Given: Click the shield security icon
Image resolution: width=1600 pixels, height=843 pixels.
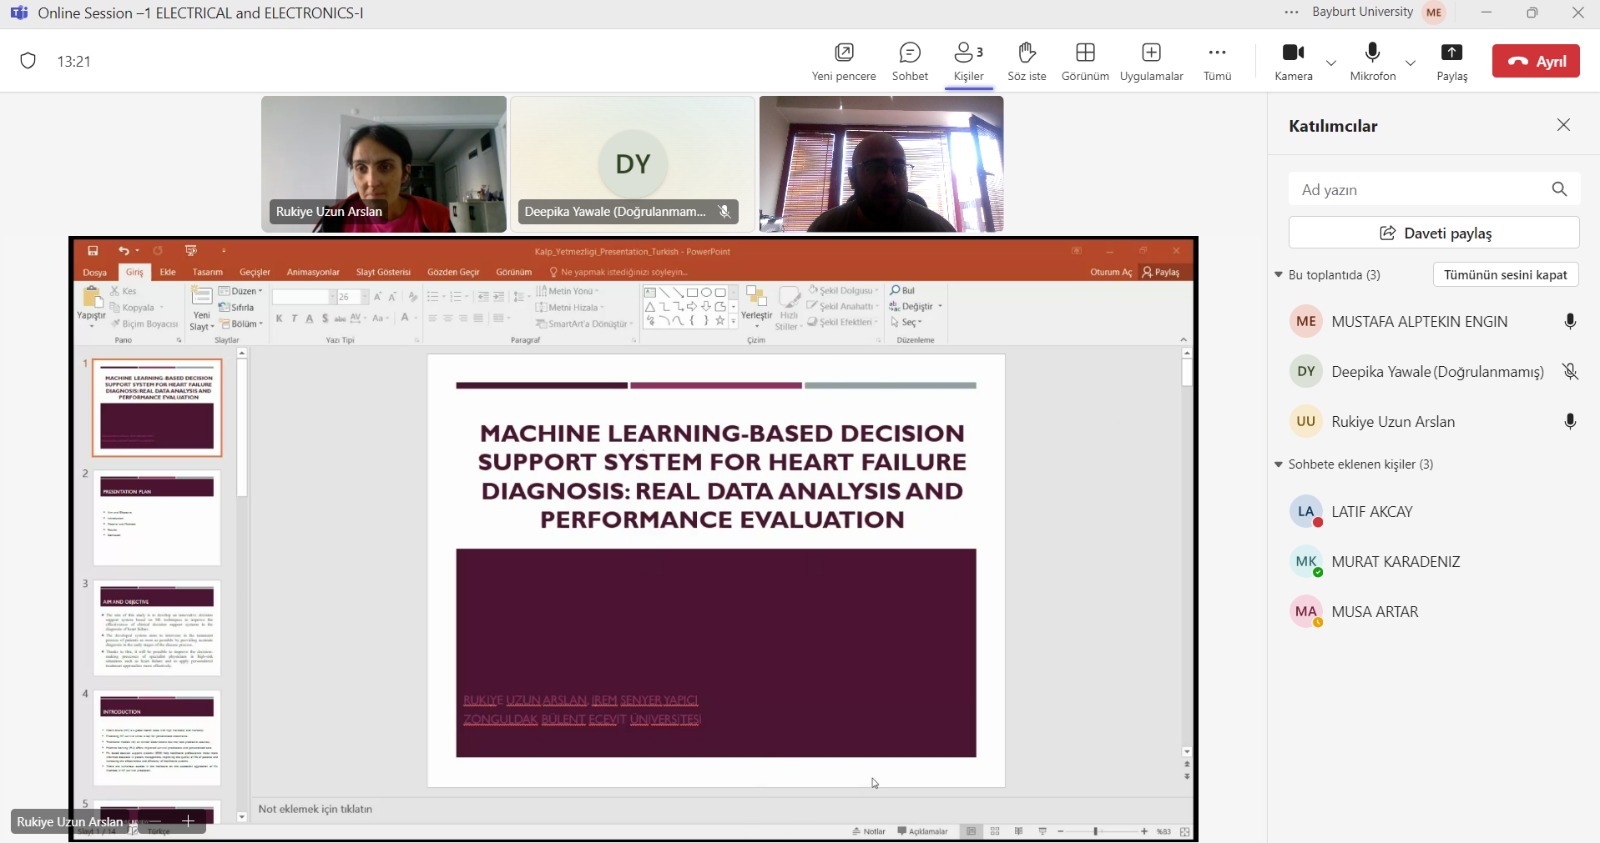Looking at the screenshot, I should (x=28, y=61).
